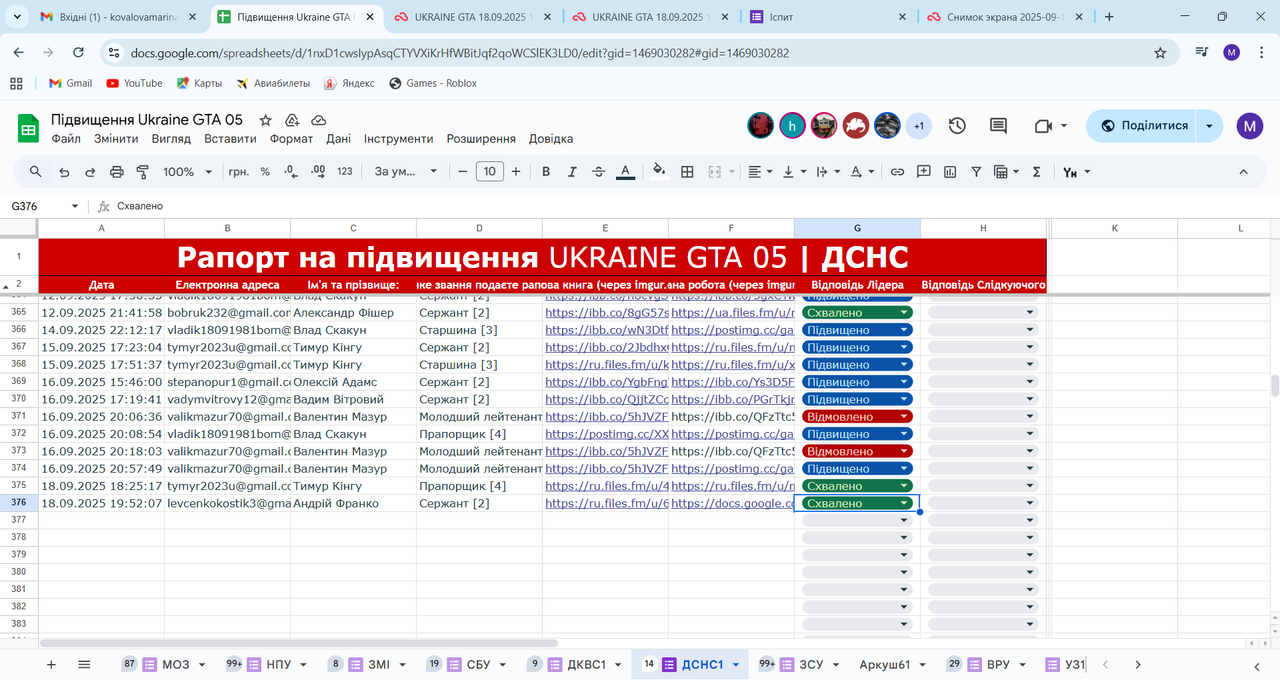Open the Файл menu
The image size is (1280, 680).
pyautogui.click(x=66, y=139)
